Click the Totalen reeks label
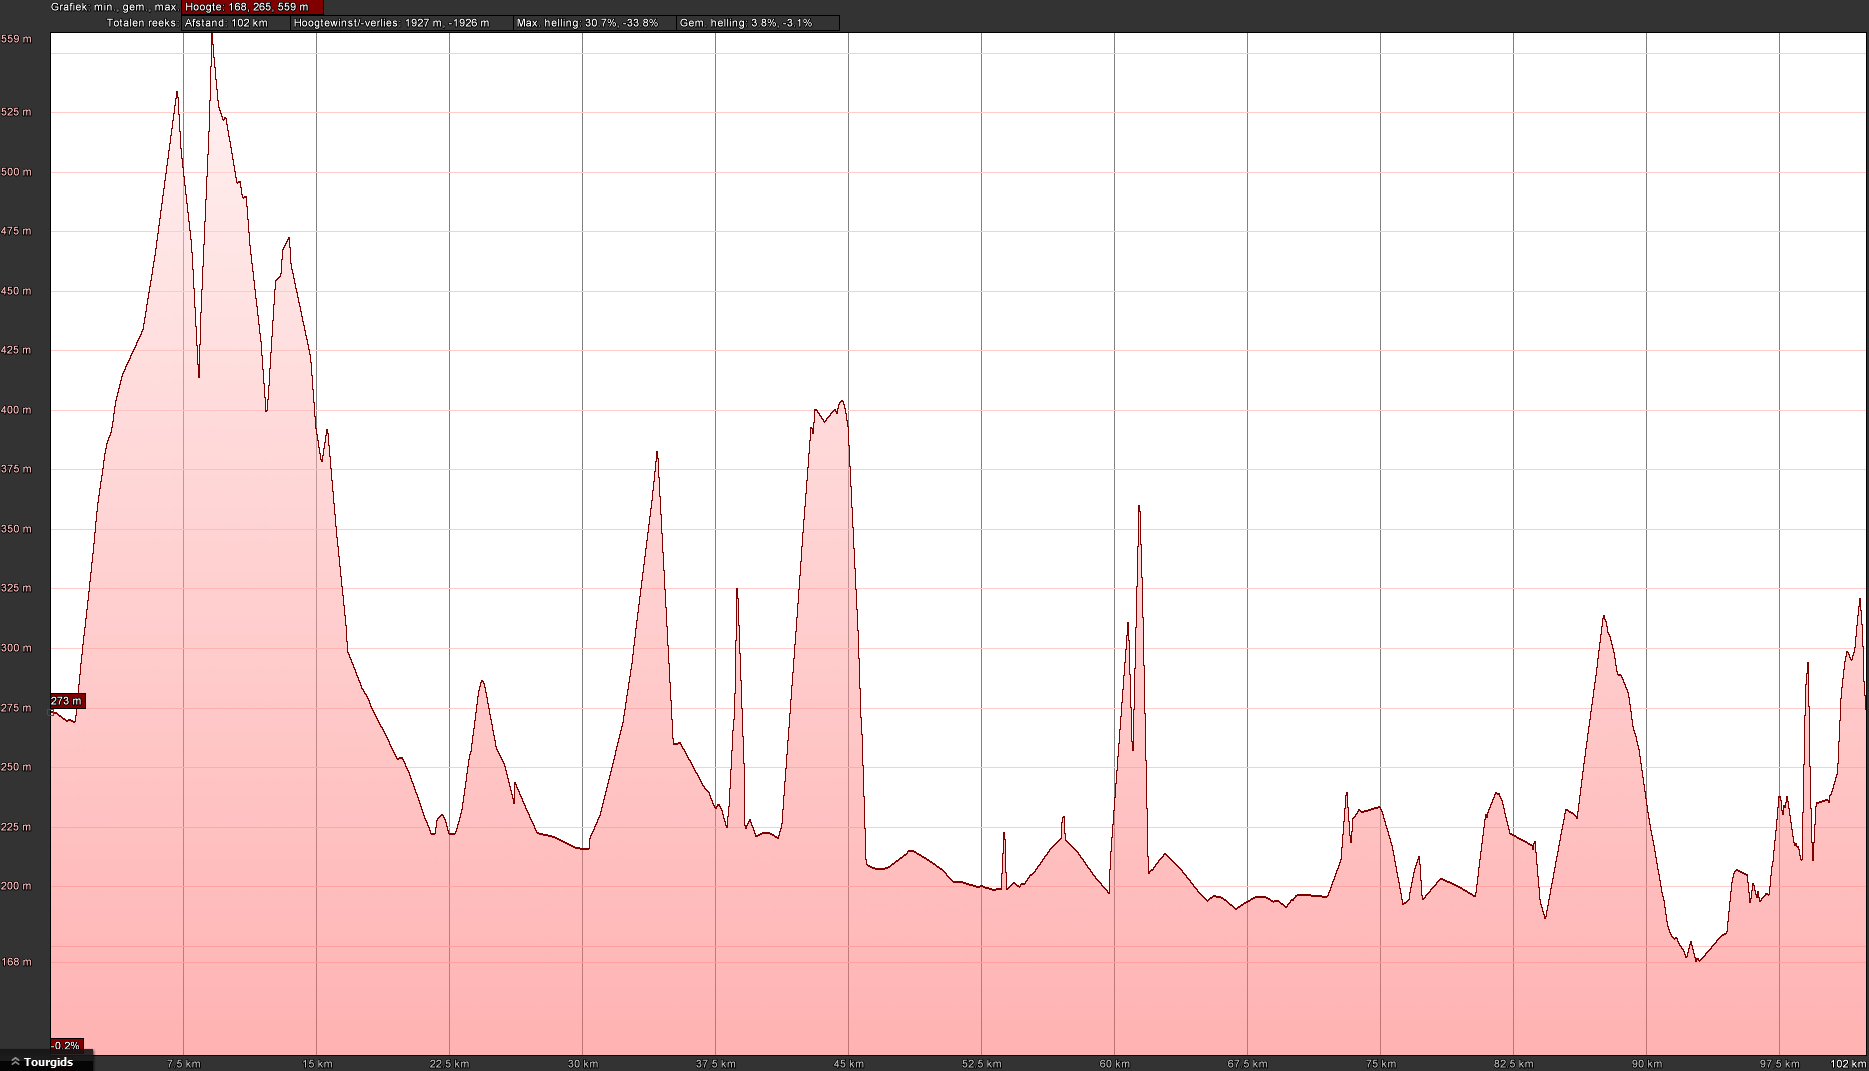The image size is (1869, 1071). (x=141, y=23)
